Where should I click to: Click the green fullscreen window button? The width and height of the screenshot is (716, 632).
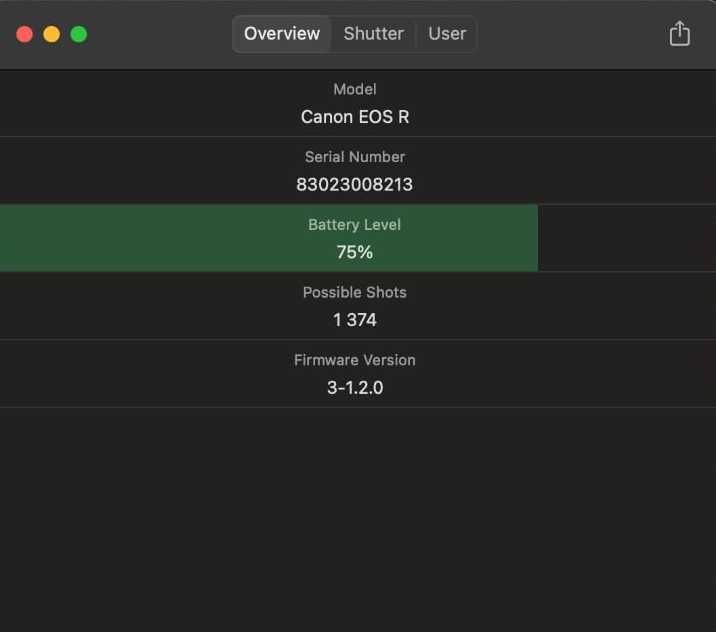79,34
